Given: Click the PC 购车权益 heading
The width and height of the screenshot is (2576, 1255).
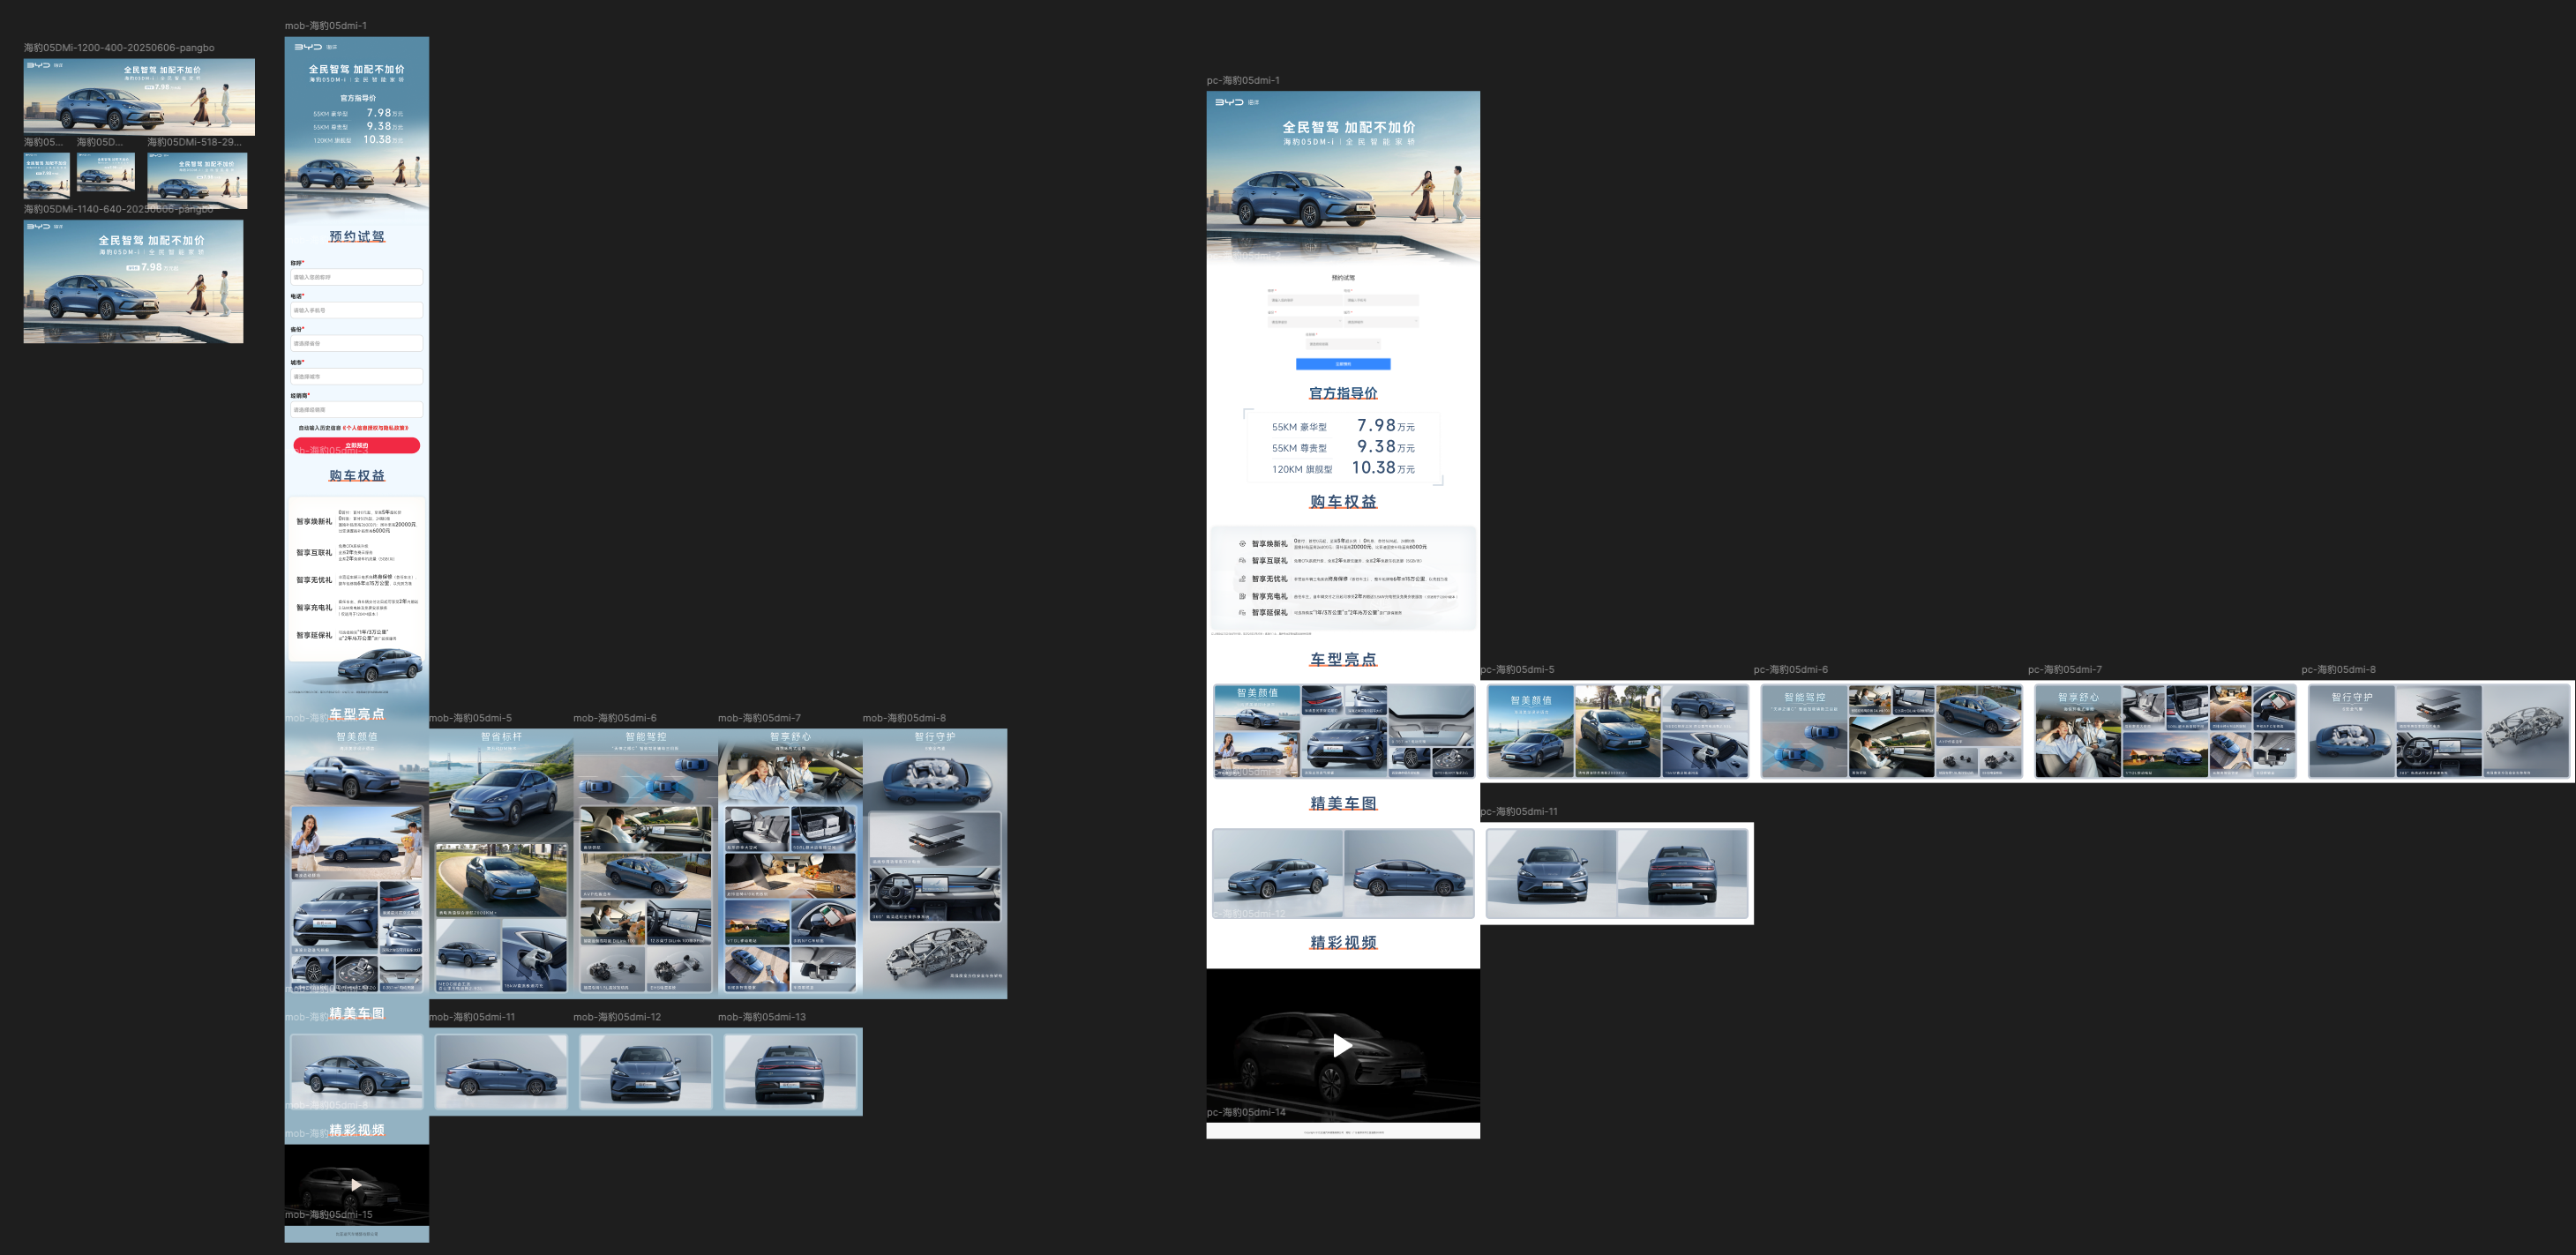Looking at the screenshot, I should click(x=1343, y=501).
